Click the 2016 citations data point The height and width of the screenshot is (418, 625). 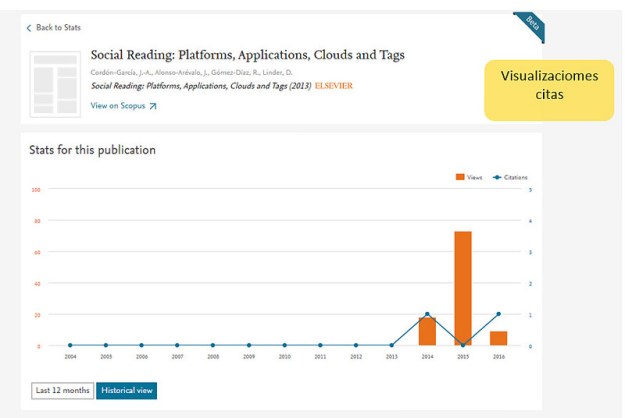pyautogui.click(x=498, y=314)
